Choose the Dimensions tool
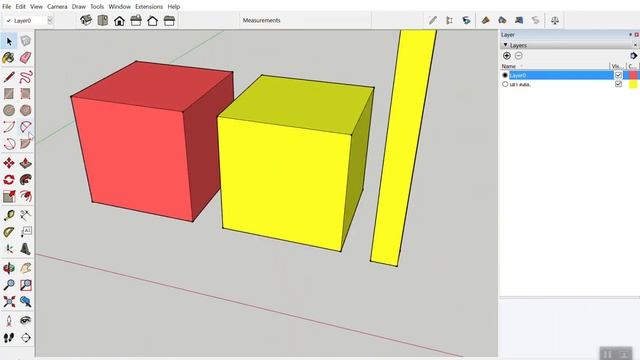The width and height of the screenshot is (640, 360). pos(26,215)
